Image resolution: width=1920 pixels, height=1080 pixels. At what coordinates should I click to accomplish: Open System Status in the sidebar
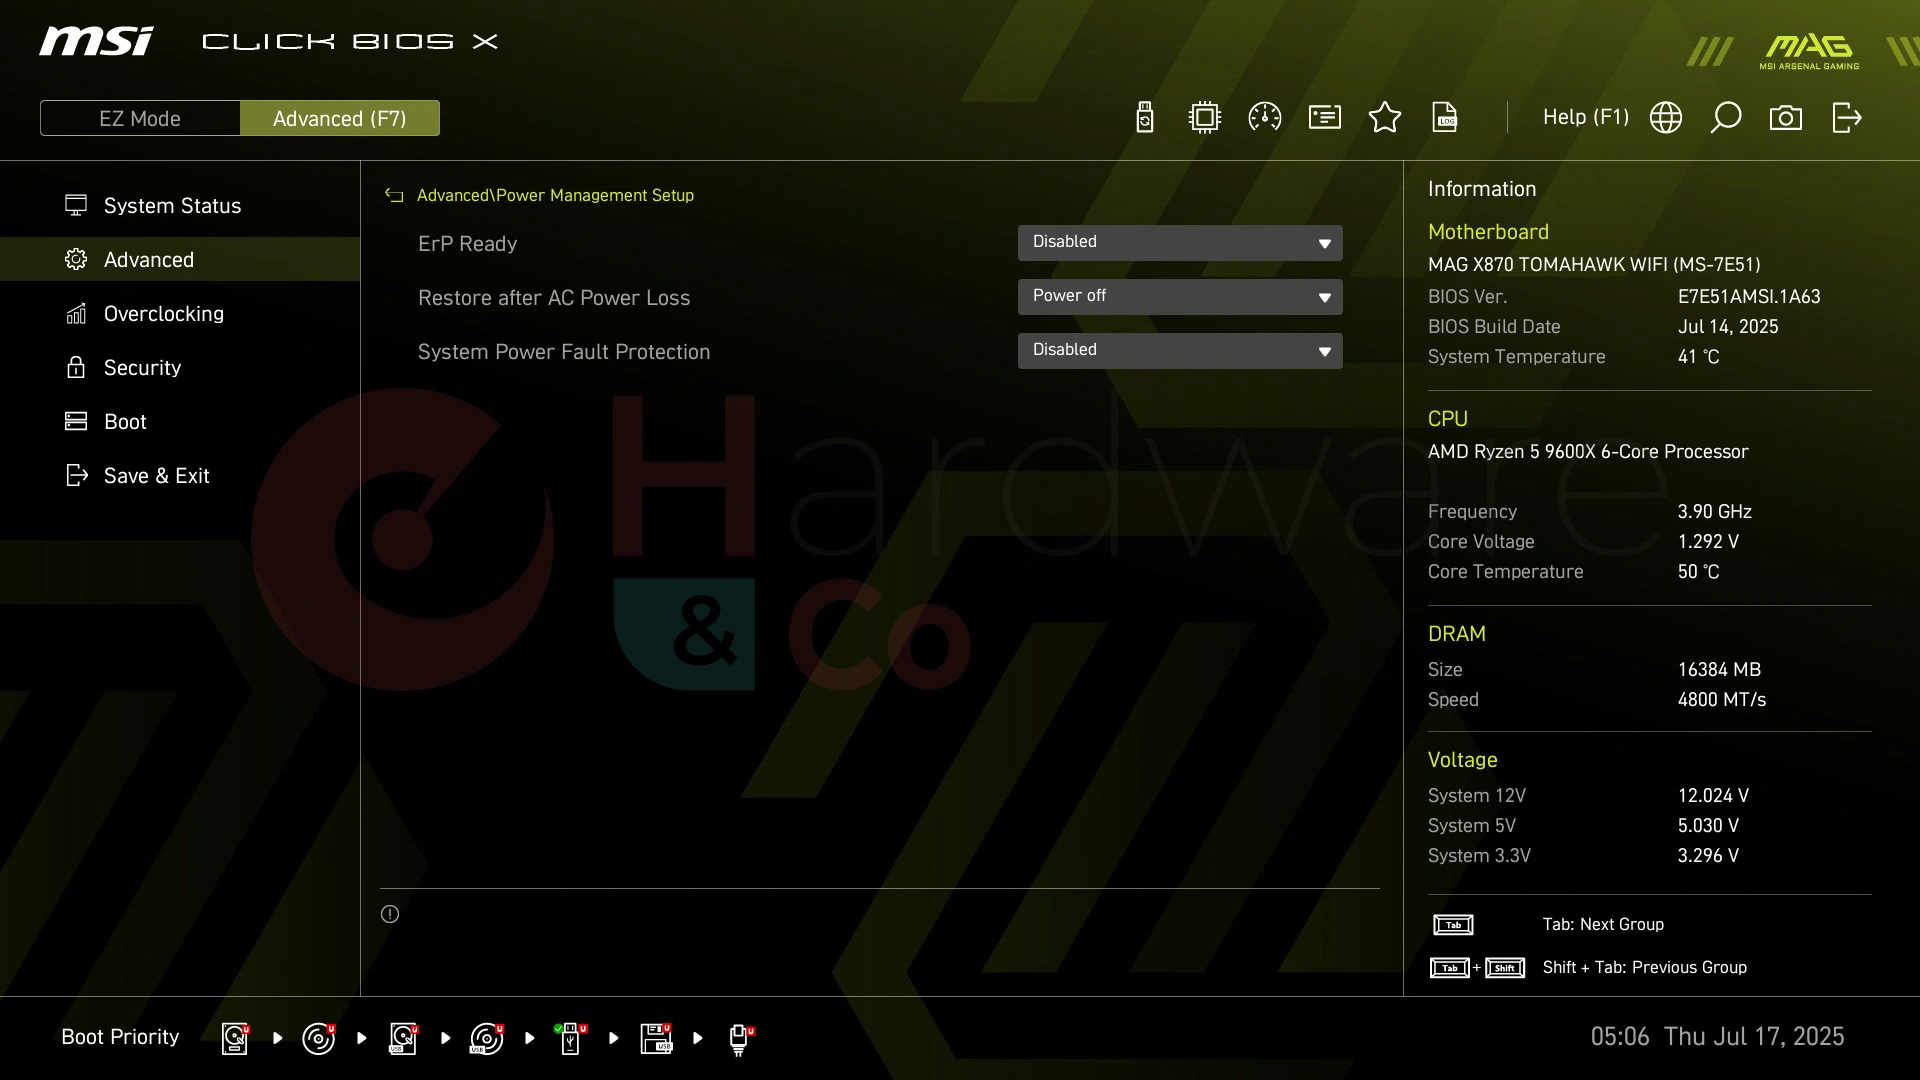point(180,206)
